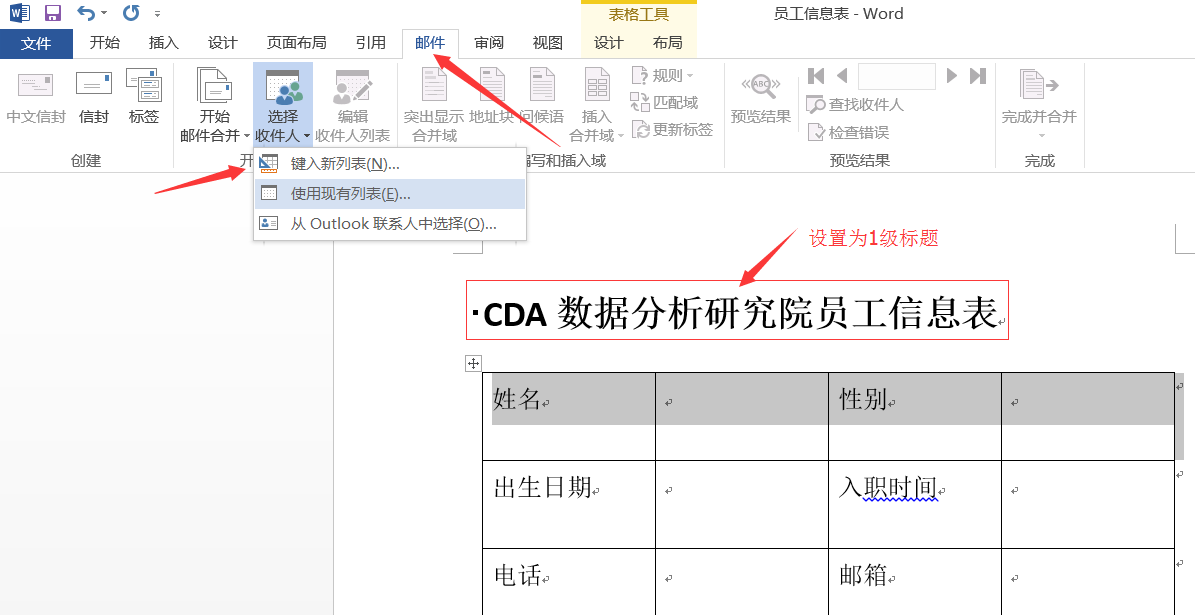Switch to the 审阅 ribbon tab
1195x615 pixels.
[x=489, y=43]
